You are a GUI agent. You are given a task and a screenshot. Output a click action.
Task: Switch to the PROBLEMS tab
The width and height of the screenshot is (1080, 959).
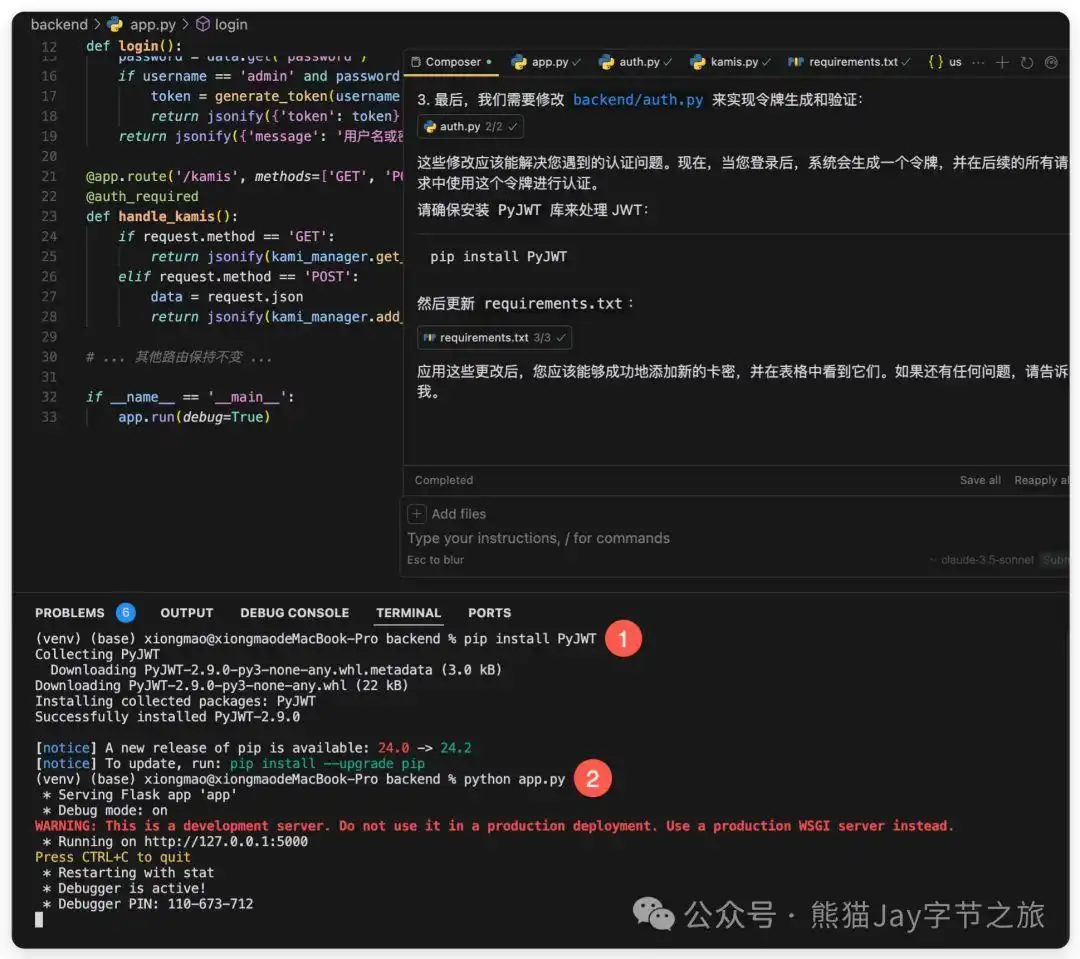click(69, 613)
